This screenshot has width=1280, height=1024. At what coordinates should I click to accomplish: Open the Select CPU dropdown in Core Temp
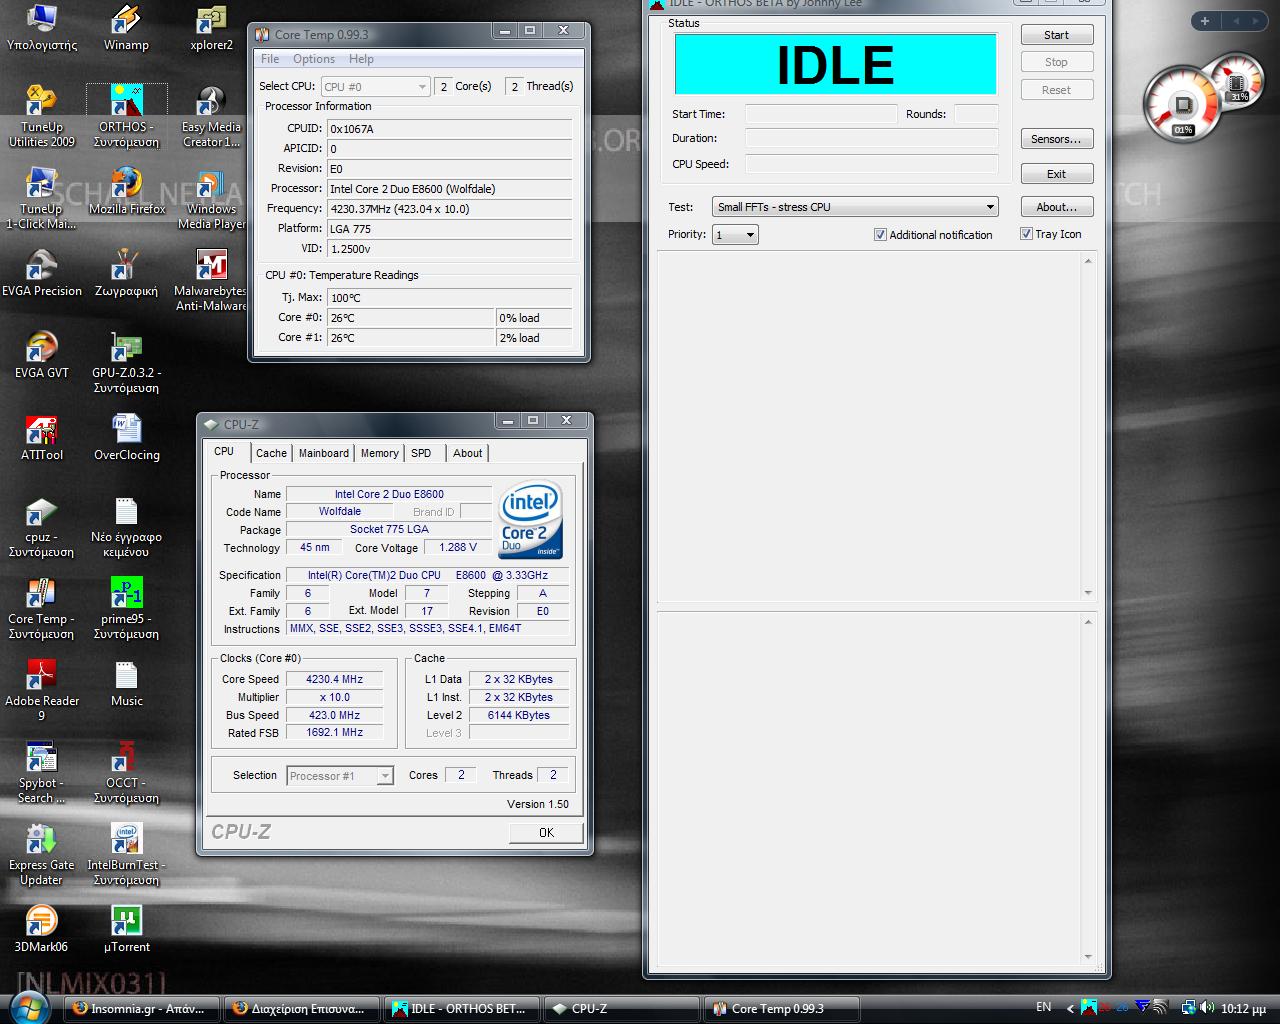376,87
